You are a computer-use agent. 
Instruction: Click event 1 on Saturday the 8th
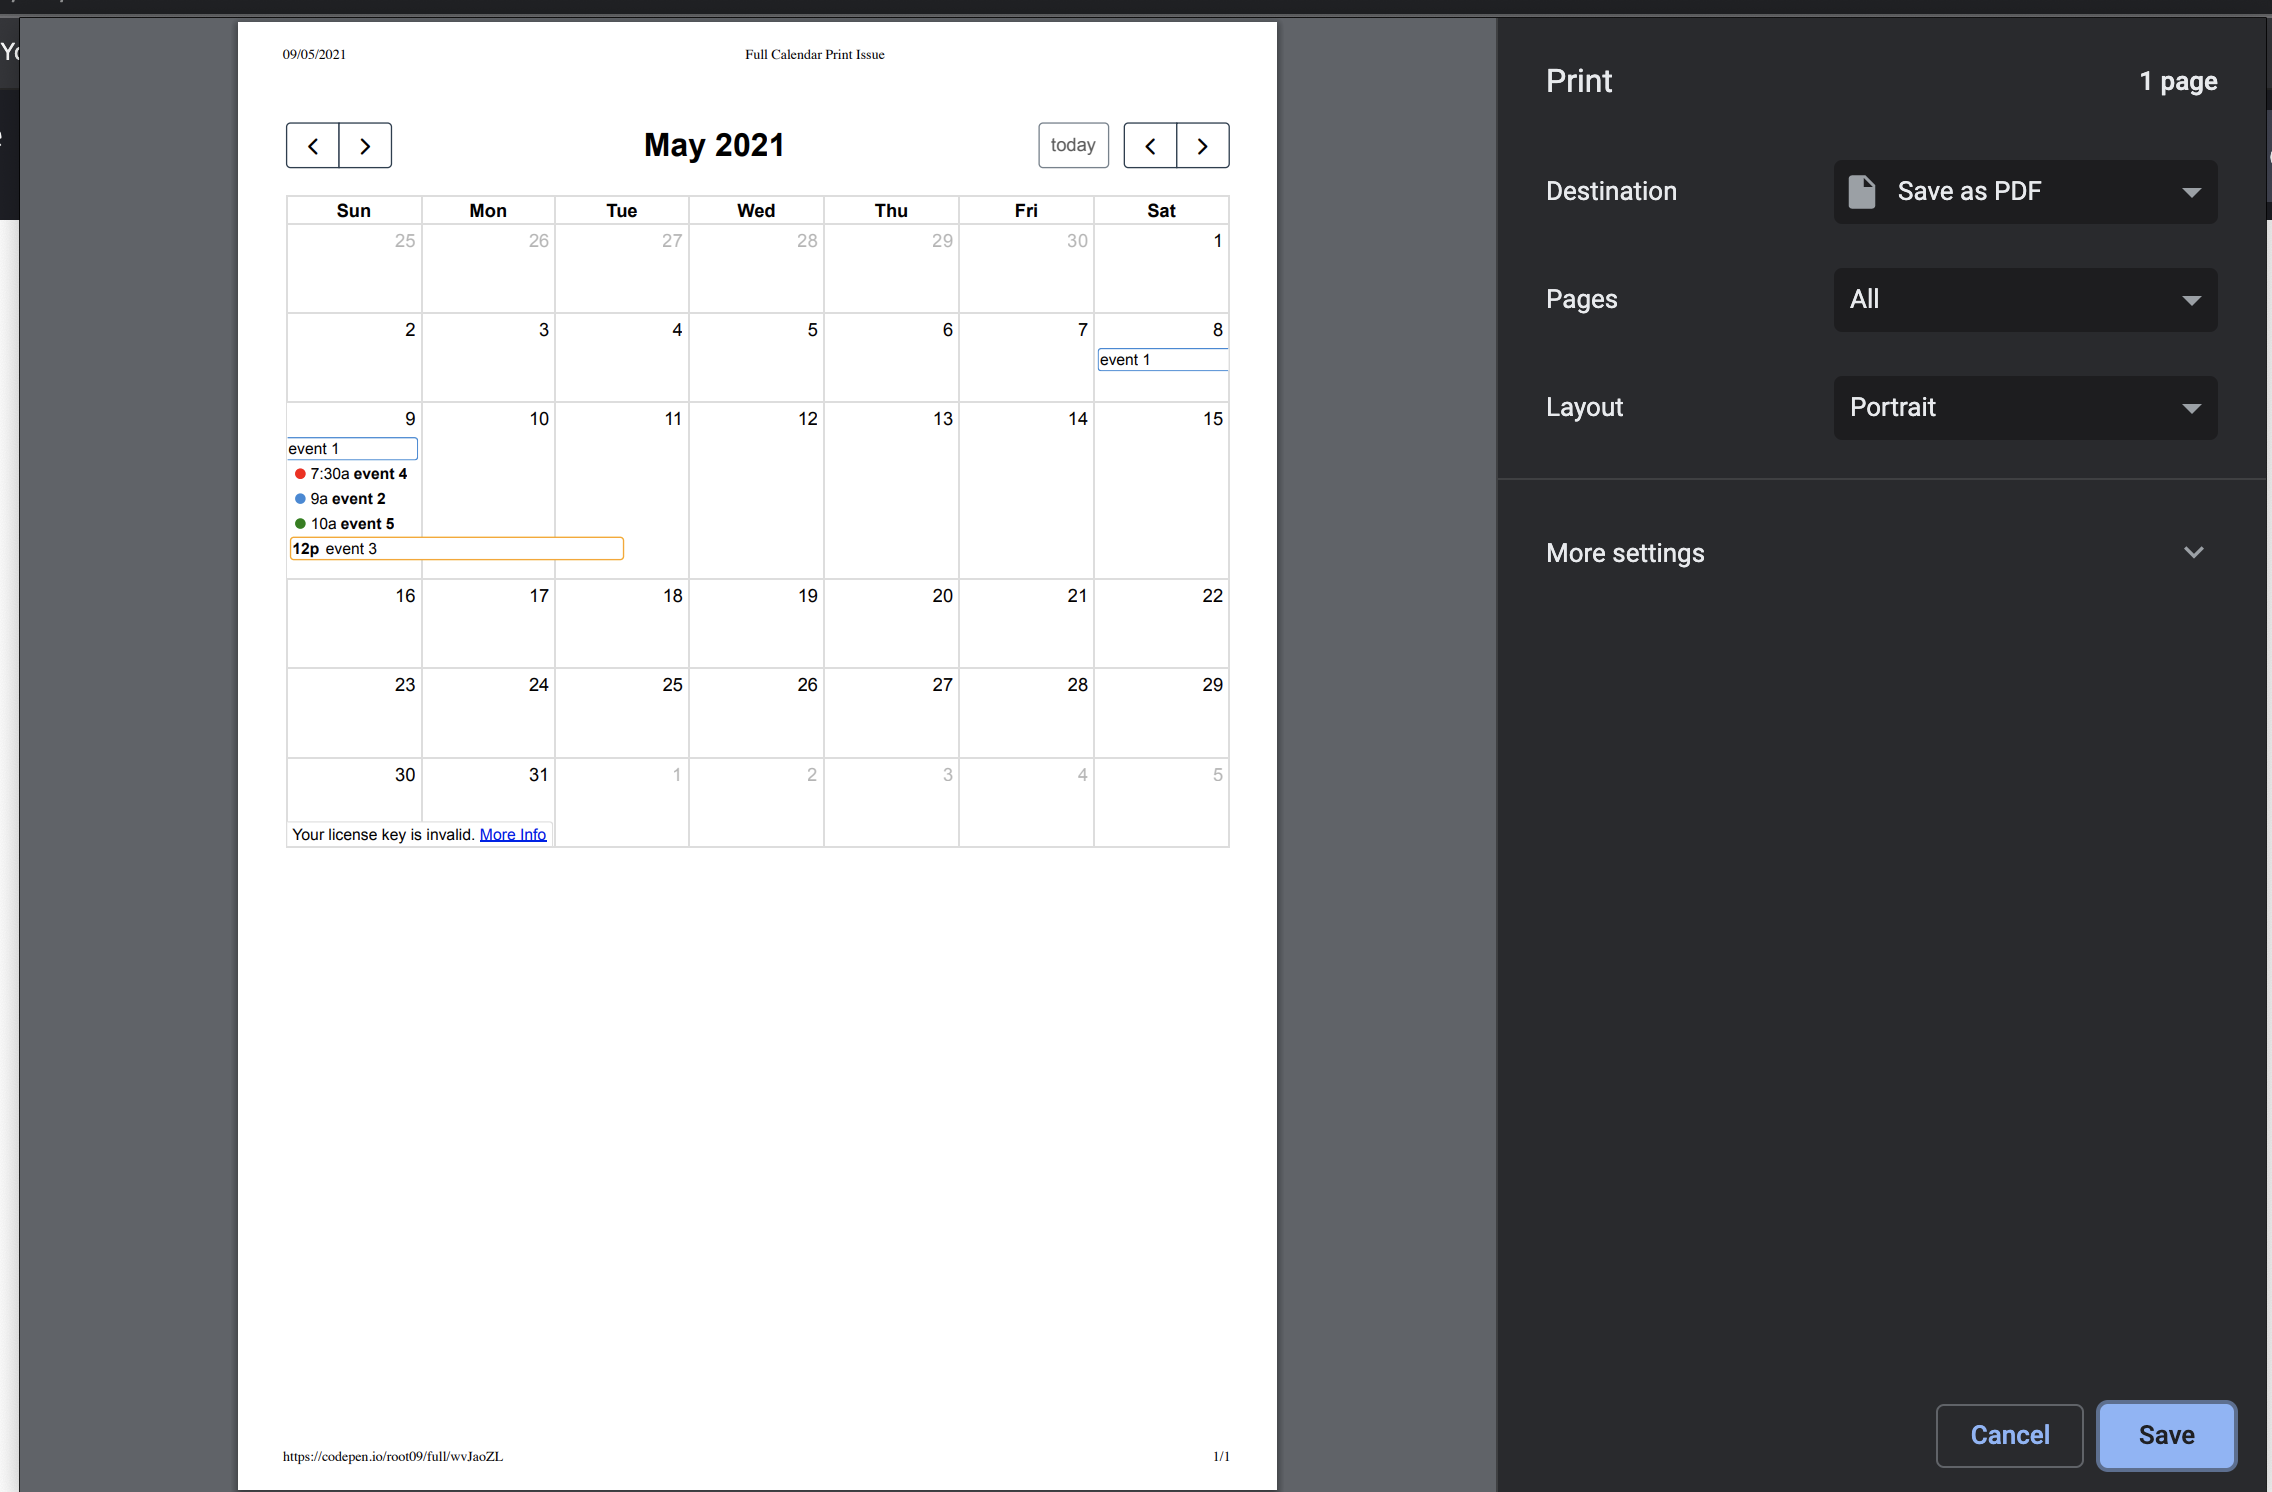pos(1162,360)
